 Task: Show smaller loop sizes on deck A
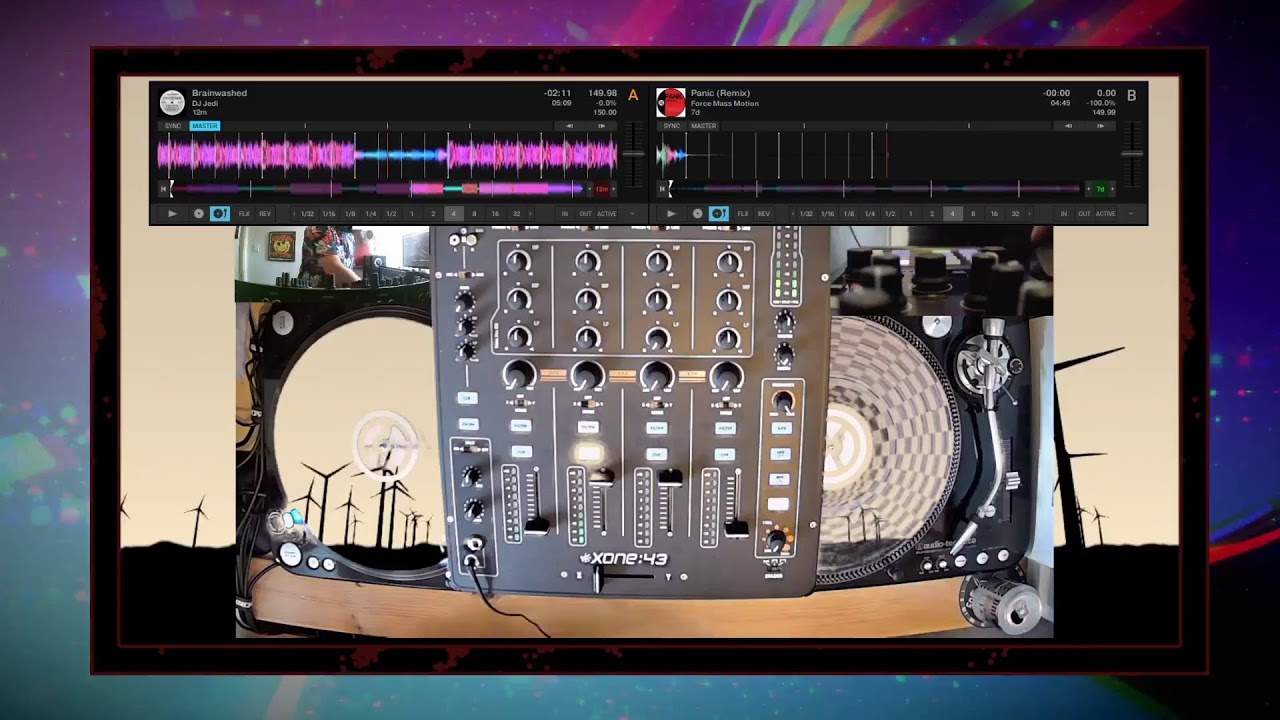(x=294, y=214)
